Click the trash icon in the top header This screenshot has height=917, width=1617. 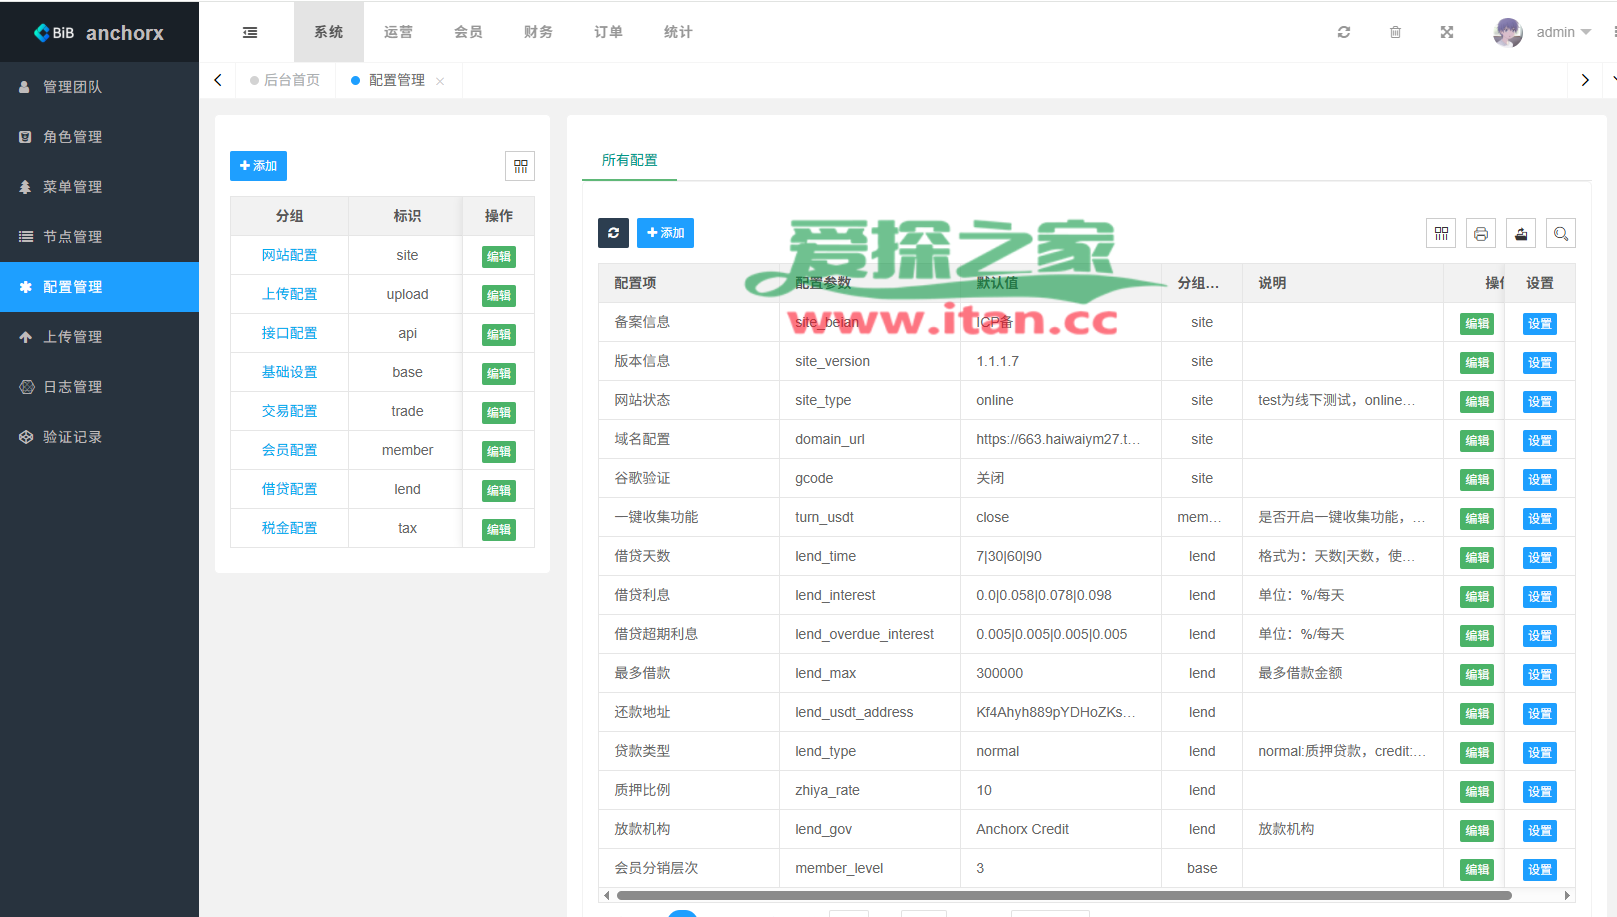pyautogui.click(x=1395, y=32)
